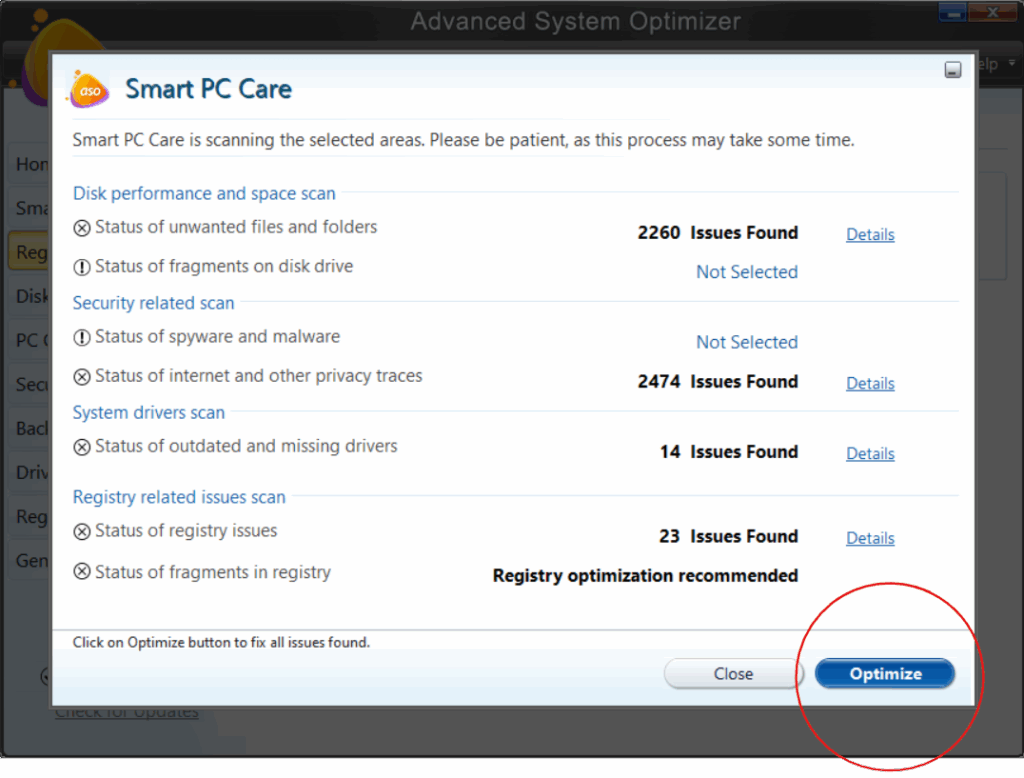Viewport: 1024px width, 778px height.
Task: Open Home tab in background sidebar
Action: 31,164
